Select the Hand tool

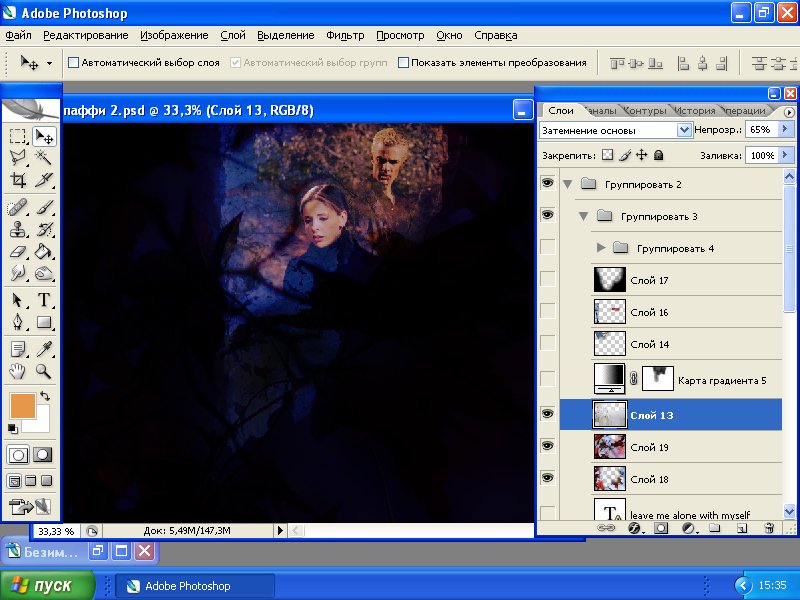[18, 371]
